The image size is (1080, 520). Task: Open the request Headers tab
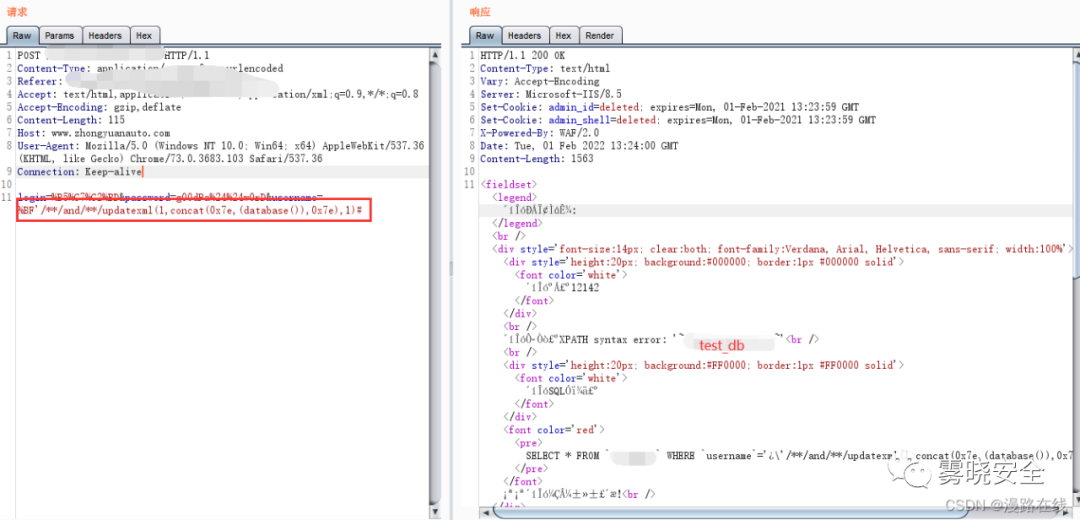[105, 35]
